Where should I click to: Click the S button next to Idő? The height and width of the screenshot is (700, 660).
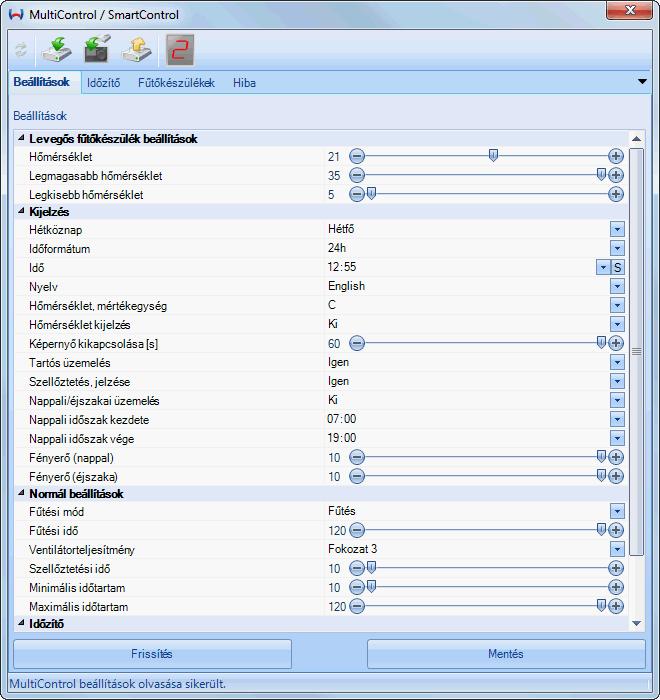point(618,267)
